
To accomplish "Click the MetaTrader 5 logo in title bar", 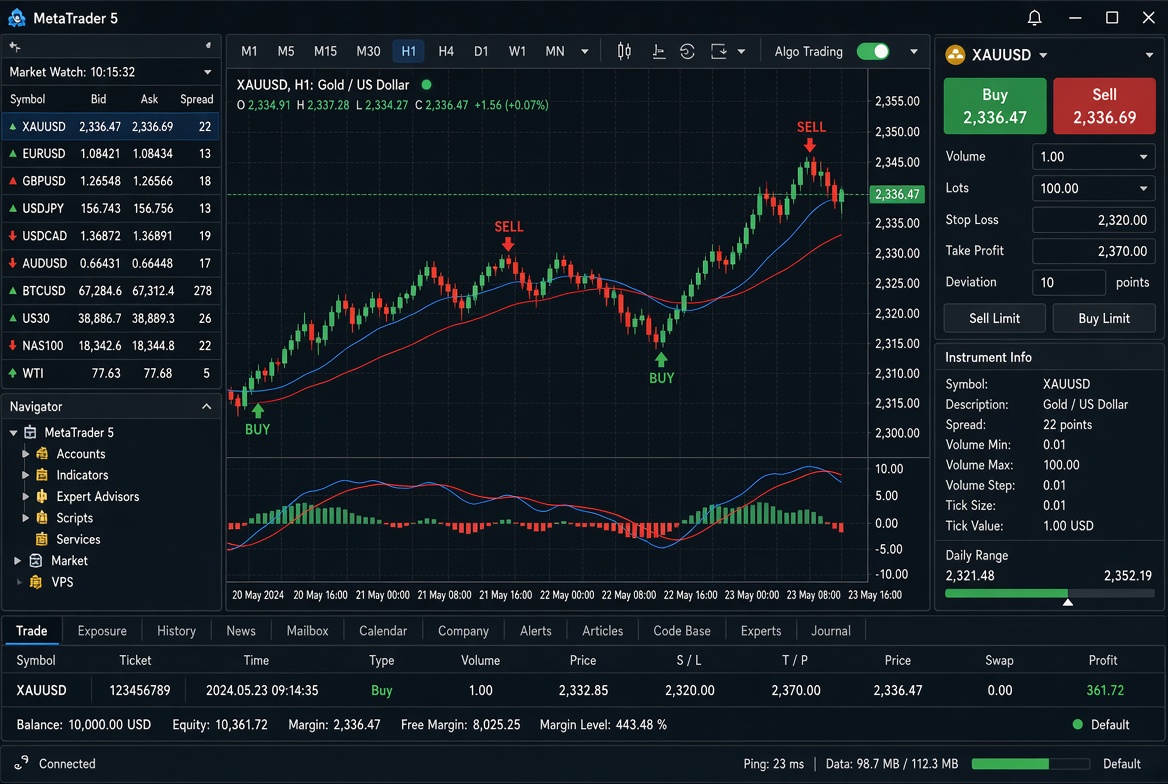I will click(16, 18).
